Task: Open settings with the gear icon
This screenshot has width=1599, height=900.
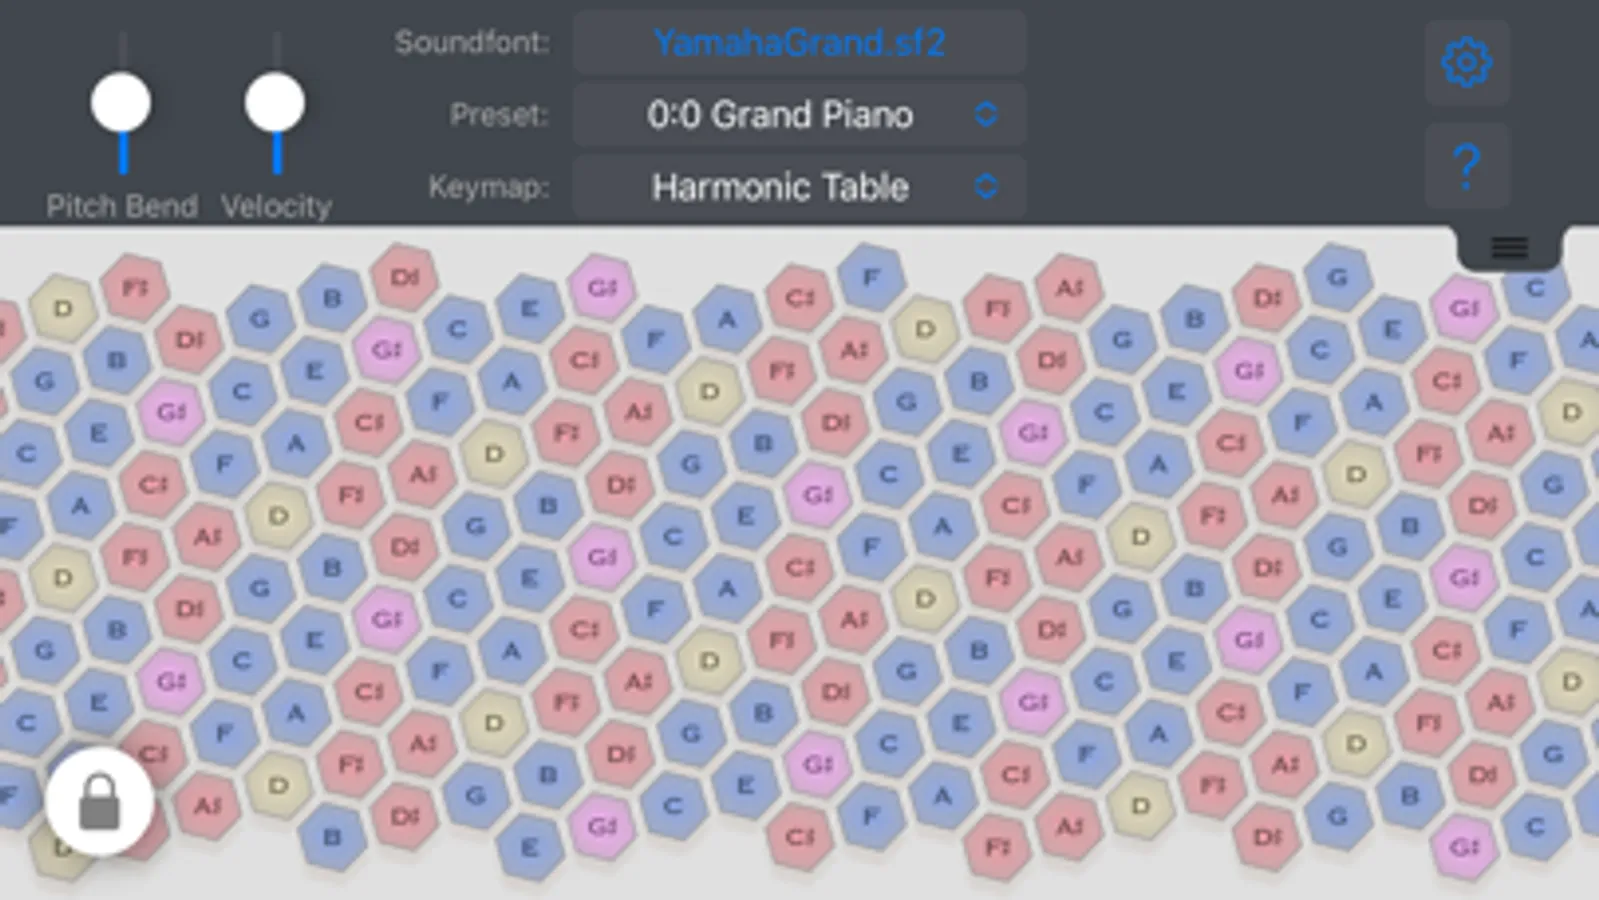Action: click(x=1466, y=63)
